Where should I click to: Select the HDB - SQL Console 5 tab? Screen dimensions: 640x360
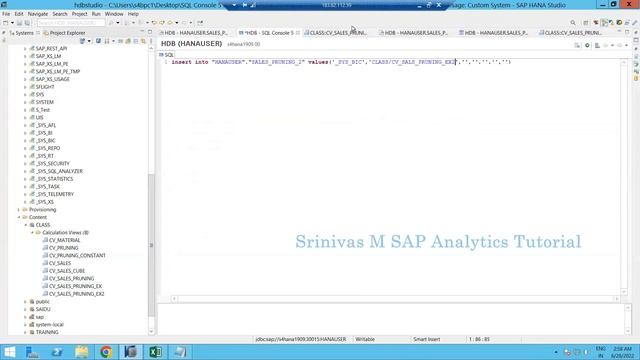269,33
